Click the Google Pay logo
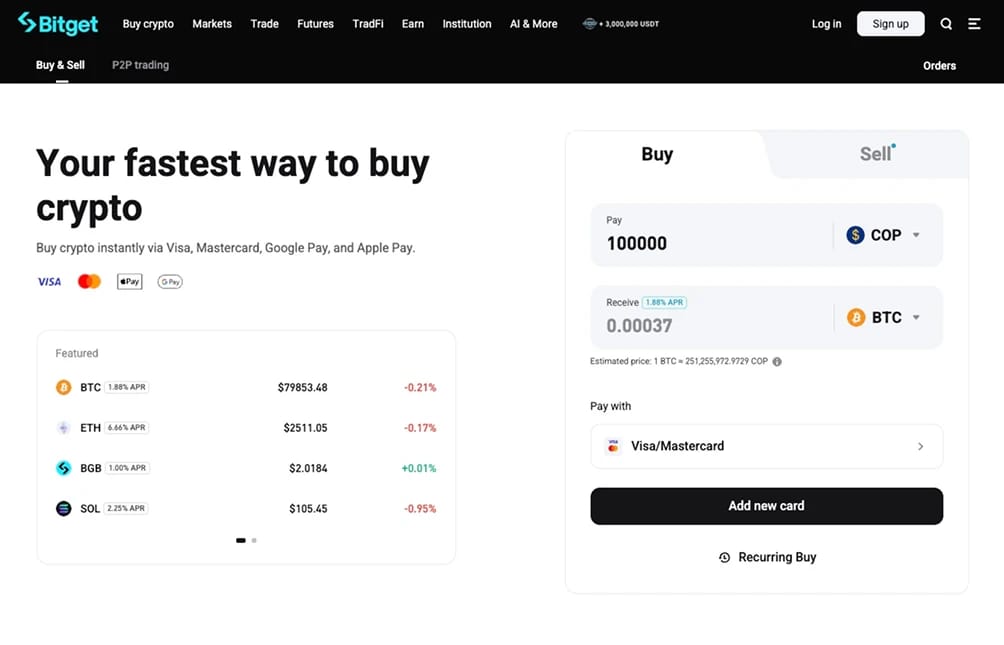1004x645 pixels. [170, 282]
